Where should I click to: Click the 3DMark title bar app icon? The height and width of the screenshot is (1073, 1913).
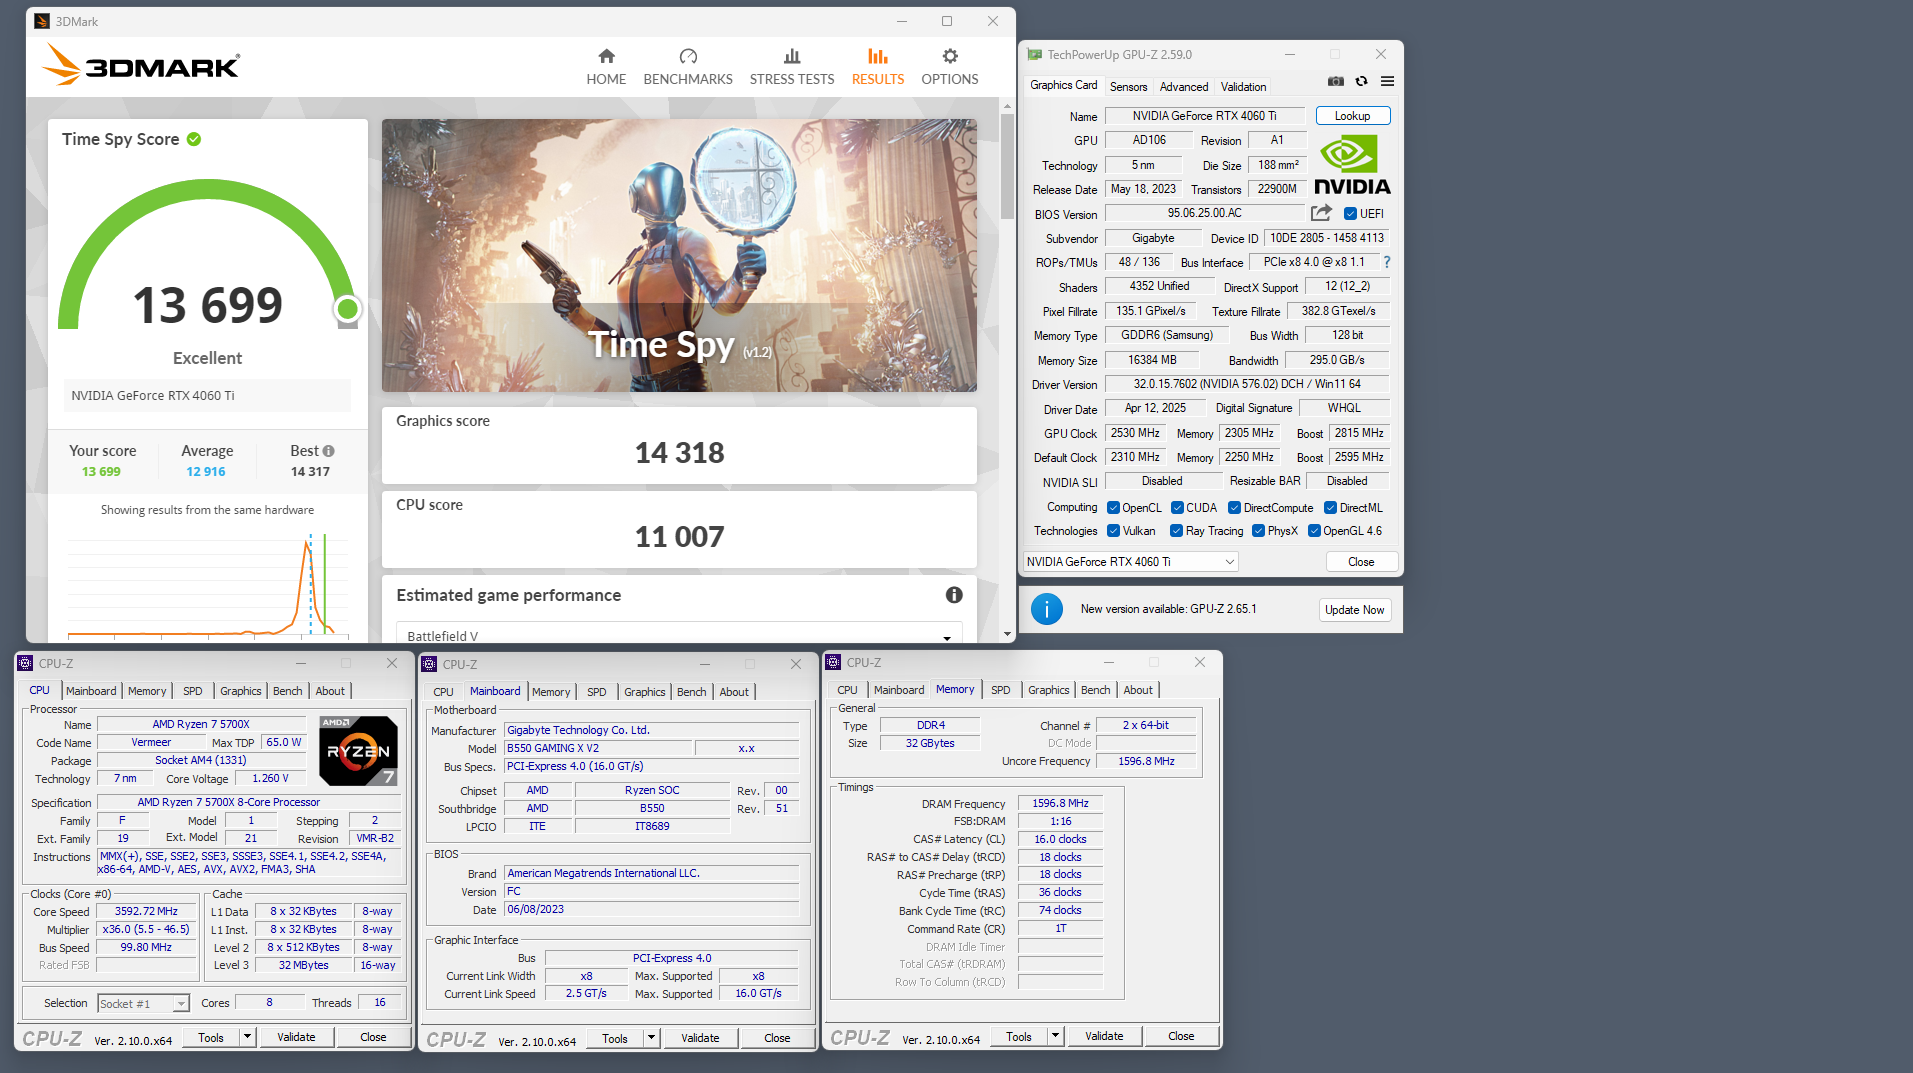[42, 21]
